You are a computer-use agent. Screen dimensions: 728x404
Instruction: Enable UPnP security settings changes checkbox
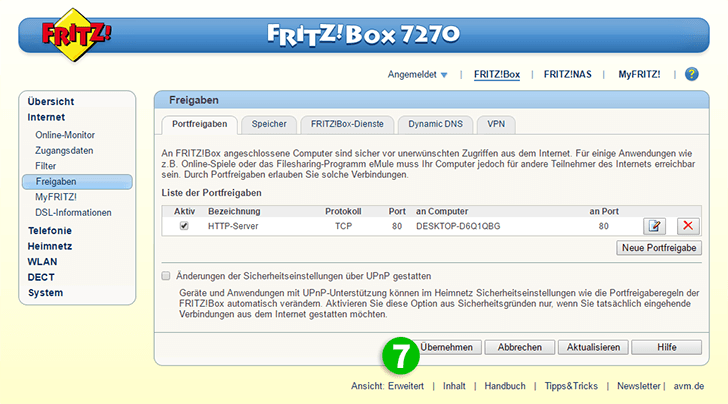click(166, 276)
